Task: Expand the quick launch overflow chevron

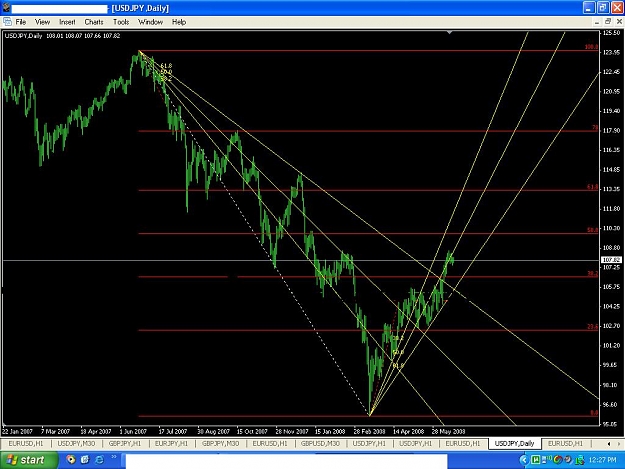Action: tap(114, 457)
